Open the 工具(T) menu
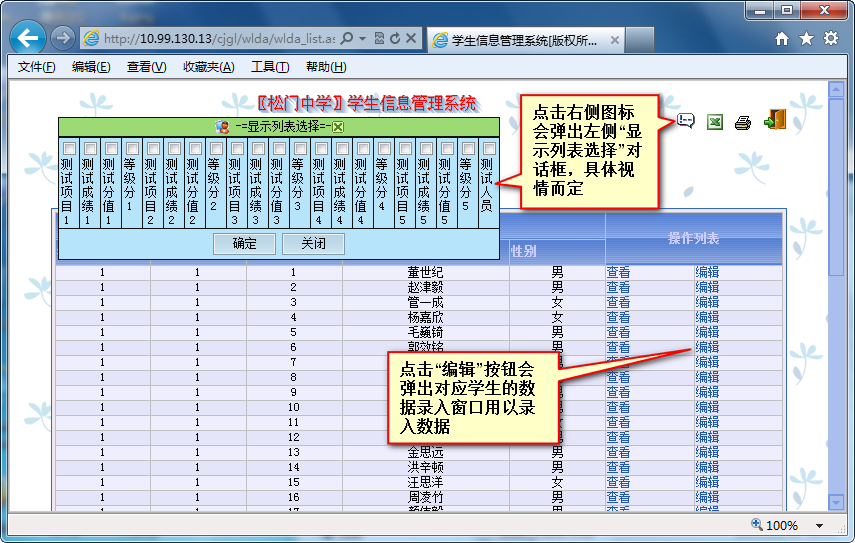 [269, 67]
